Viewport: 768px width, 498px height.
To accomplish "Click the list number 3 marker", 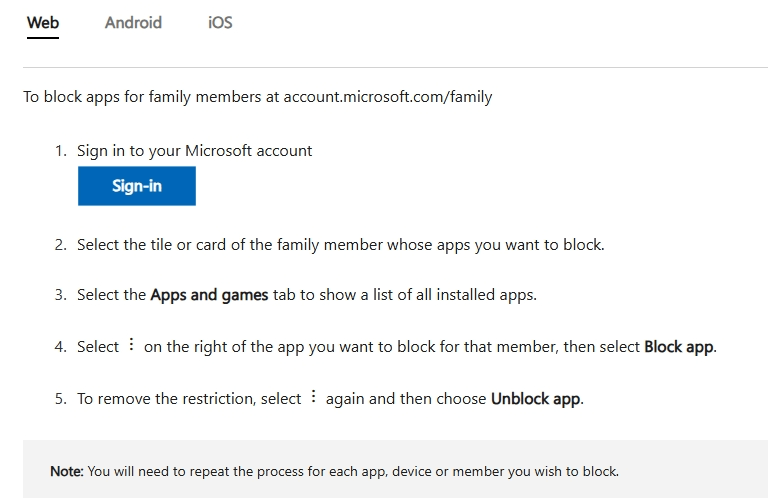I will [60, 295].
